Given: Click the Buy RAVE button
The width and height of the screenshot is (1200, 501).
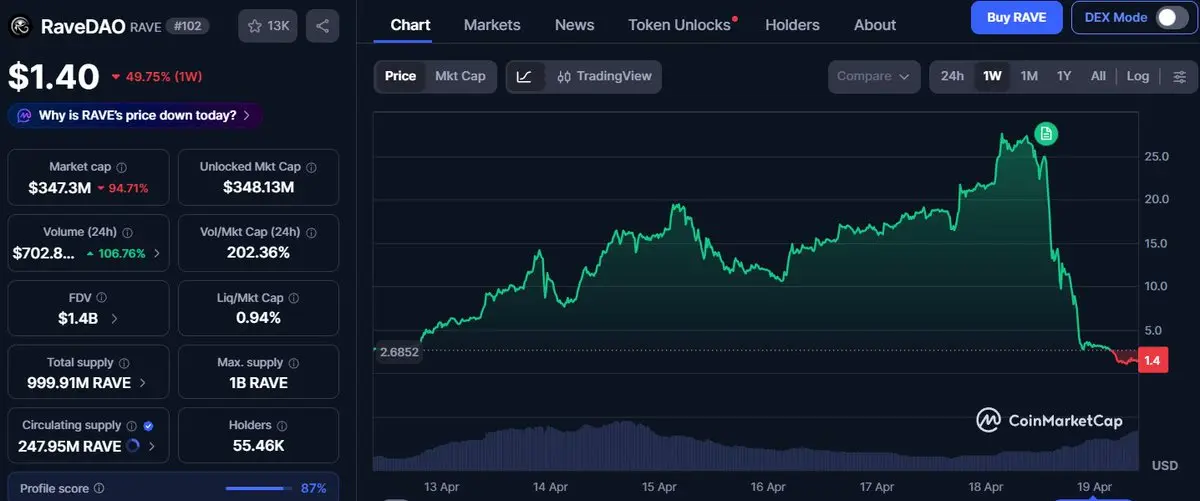Looking at the screenshot, I should tap(1016, 17).
